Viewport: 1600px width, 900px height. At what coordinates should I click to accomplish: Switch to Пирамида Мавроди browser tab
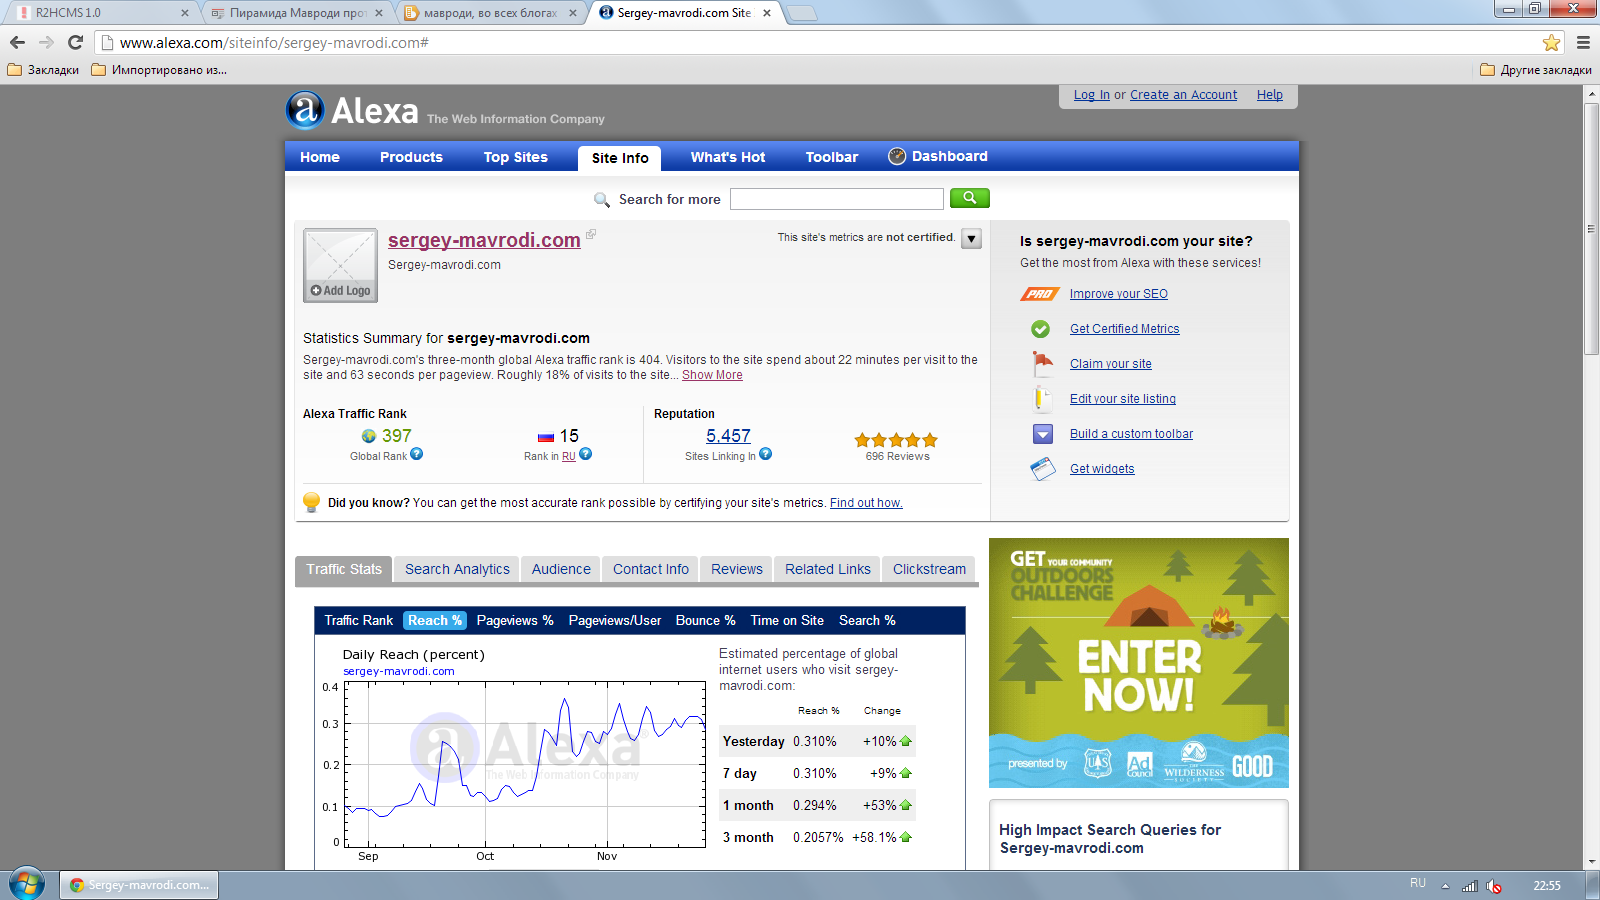pos(297,13)
